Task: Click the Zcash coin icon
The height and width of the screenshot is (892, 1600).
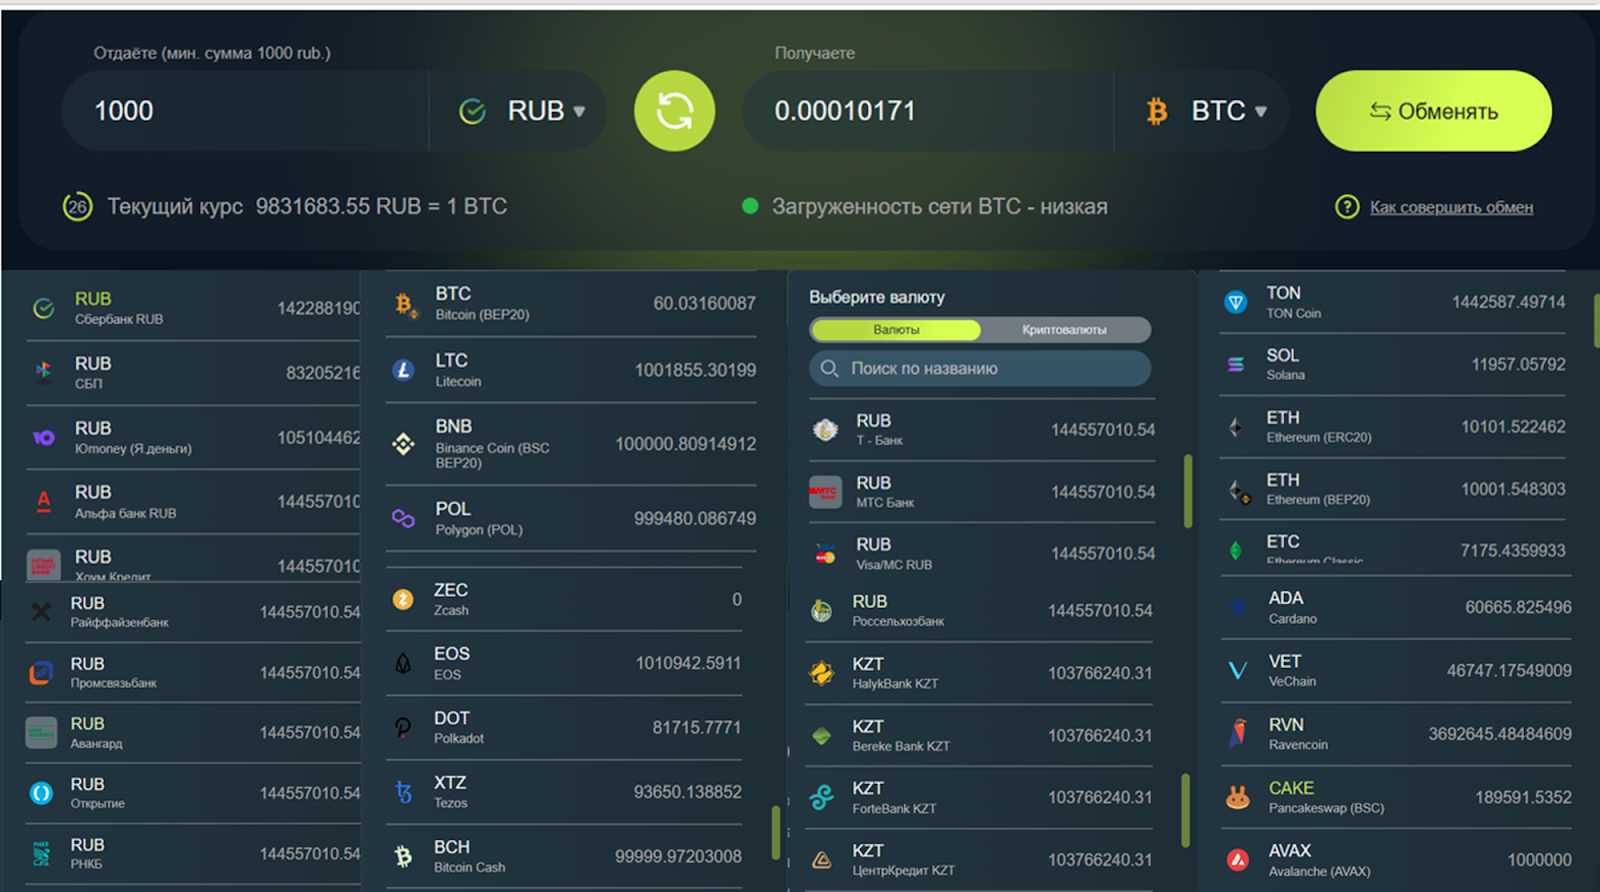Action: pyautogui.click(x=403, y=599)
